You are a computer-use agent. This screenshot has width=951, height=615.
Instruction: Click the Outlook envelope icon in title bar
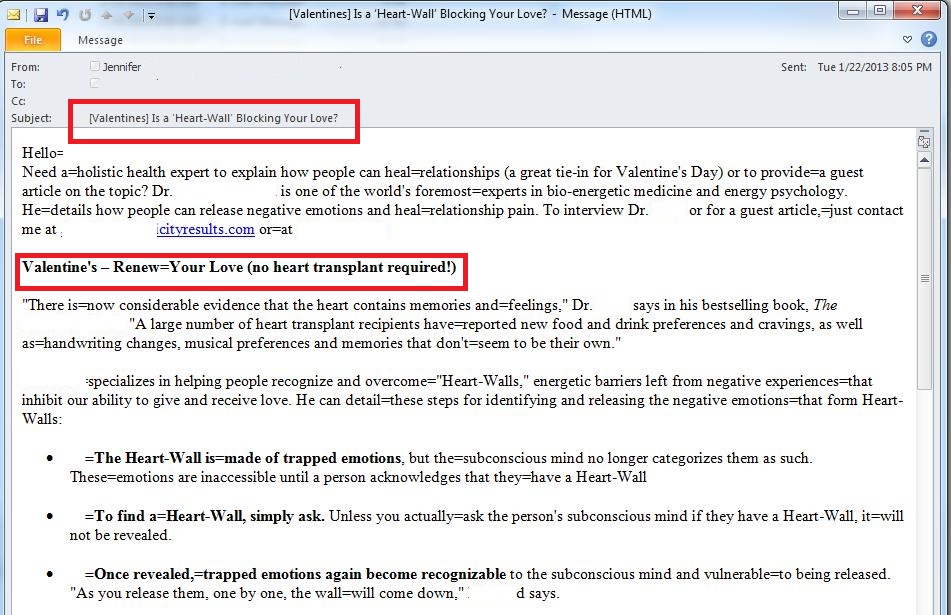tap(13, 15)
